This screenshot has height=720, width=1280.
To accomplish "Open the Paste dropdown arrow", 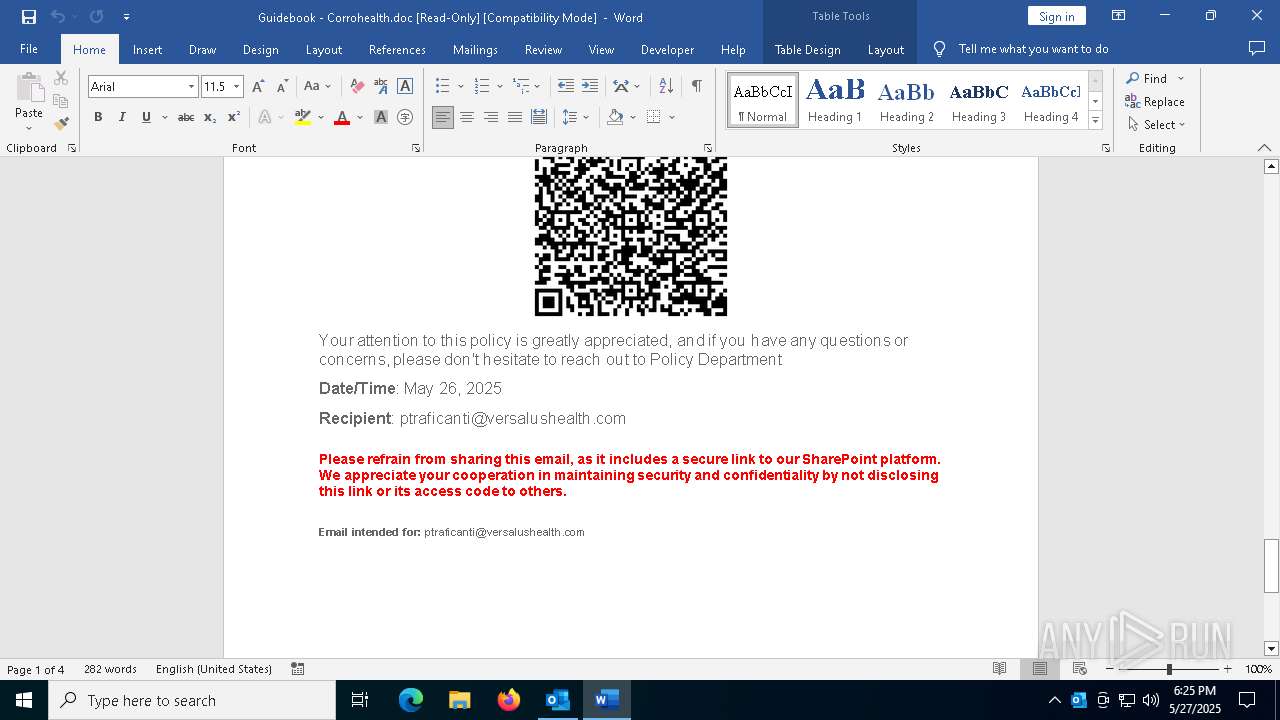I will [29, 127].
